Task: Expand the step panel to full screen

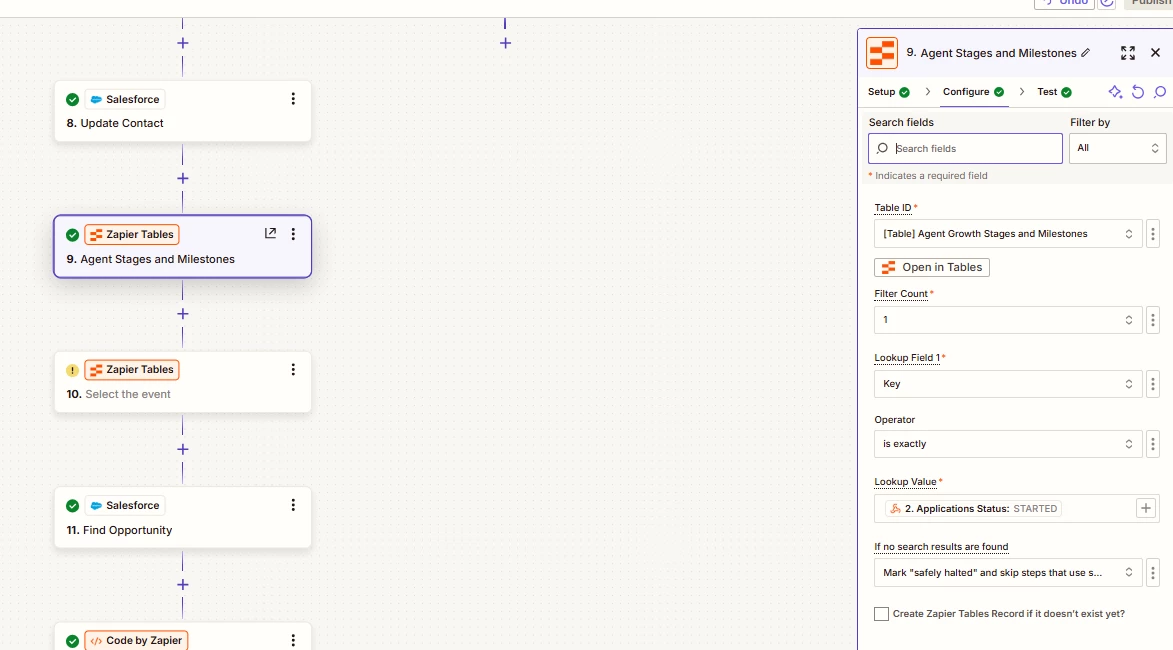Action: (x=1127, y=52)
